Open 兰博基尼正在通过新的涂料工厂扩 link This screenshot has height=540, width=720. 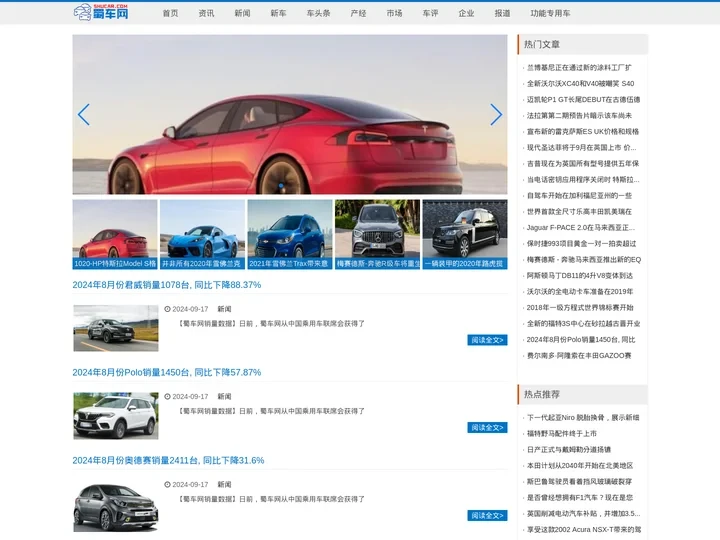[579, 68]
